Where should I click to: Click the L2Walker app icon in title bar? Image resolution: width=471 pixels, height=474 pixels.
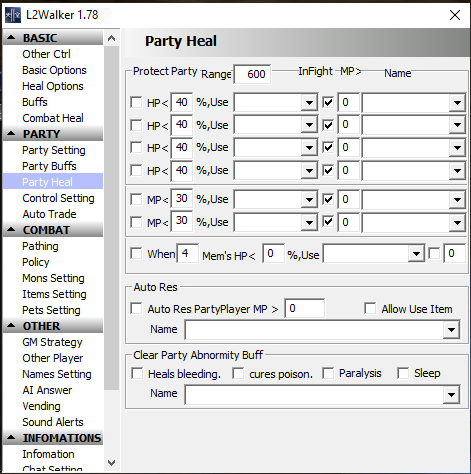point(13,15)
